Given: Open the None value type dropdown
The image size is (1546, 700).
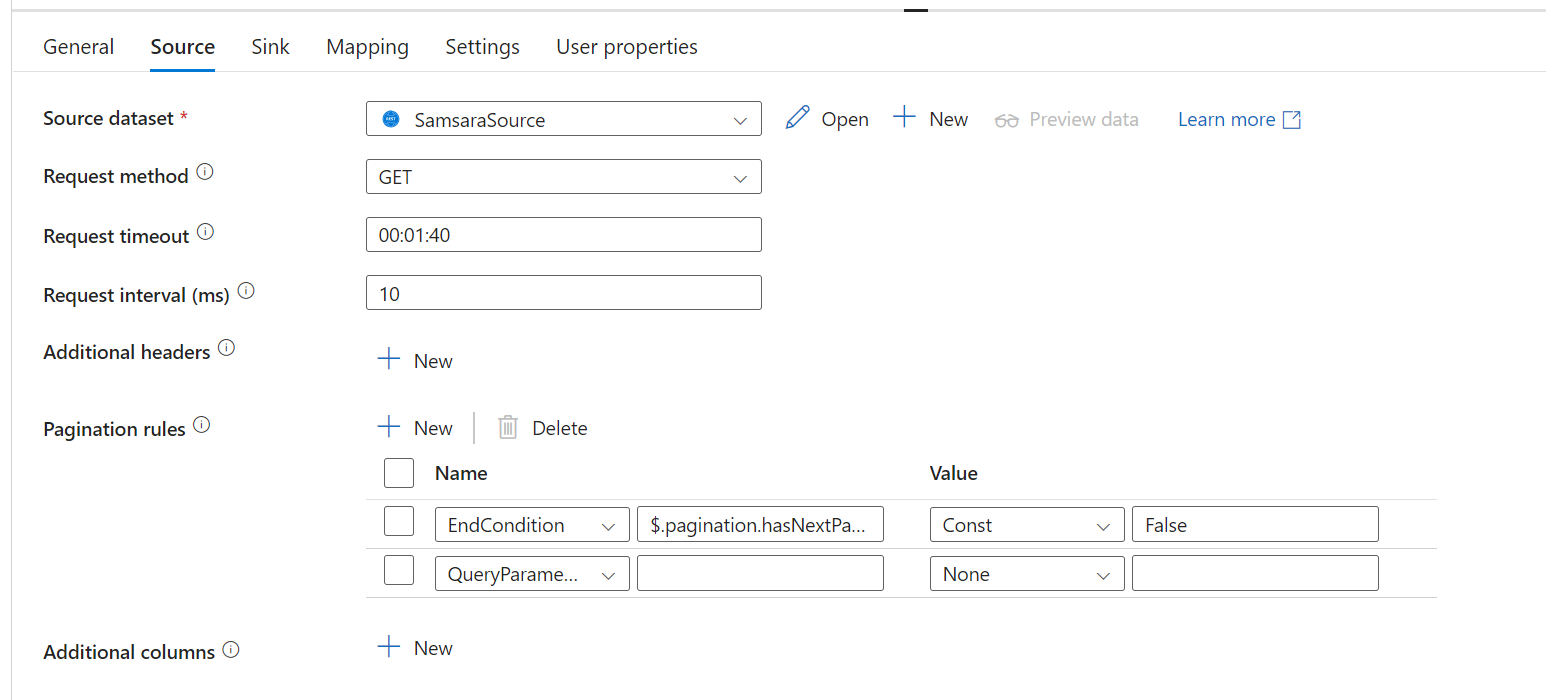Looking at the screenshot, I should click(x=1027, y=574).
